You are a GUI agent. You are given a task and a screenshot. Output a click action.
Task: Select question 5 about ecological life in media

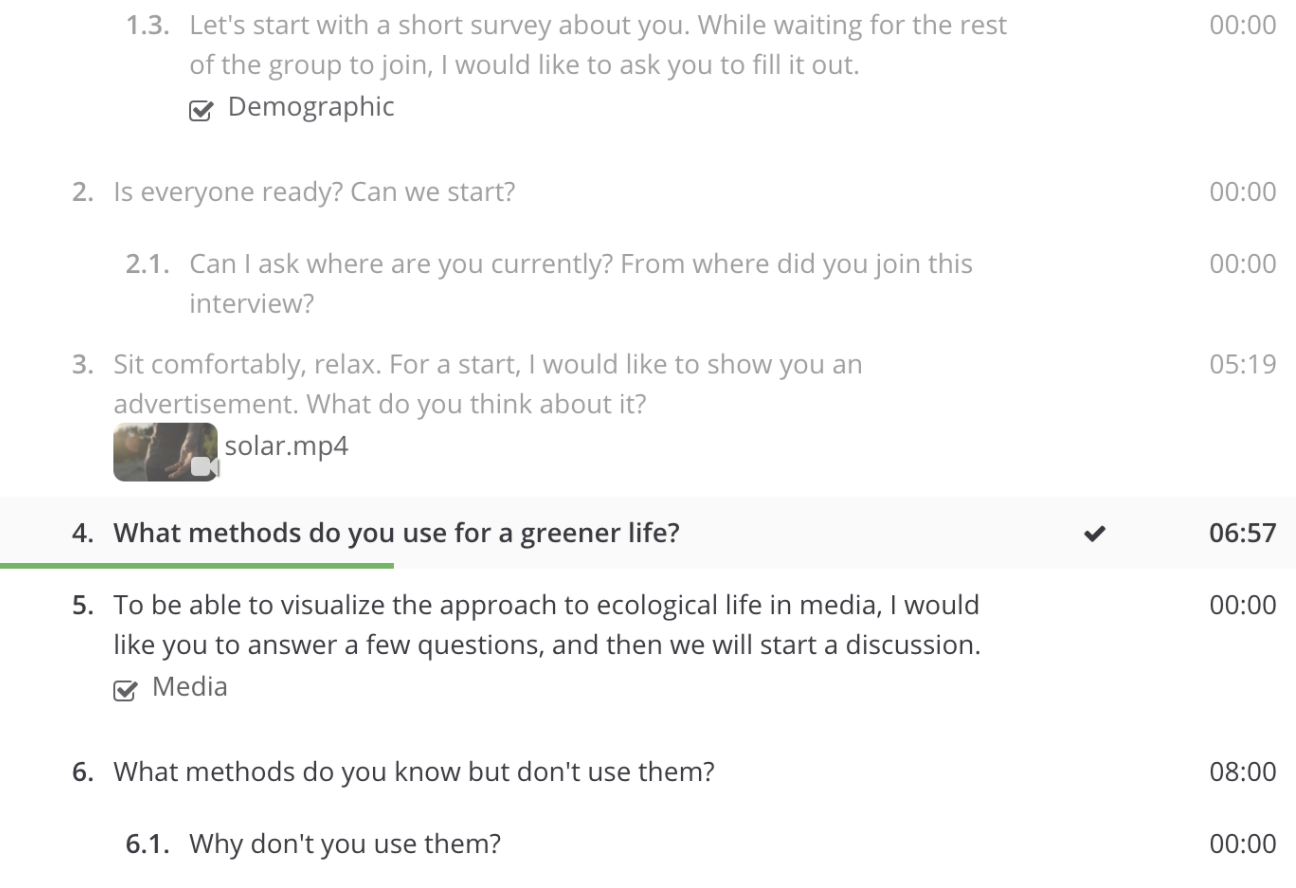[648, 646]
